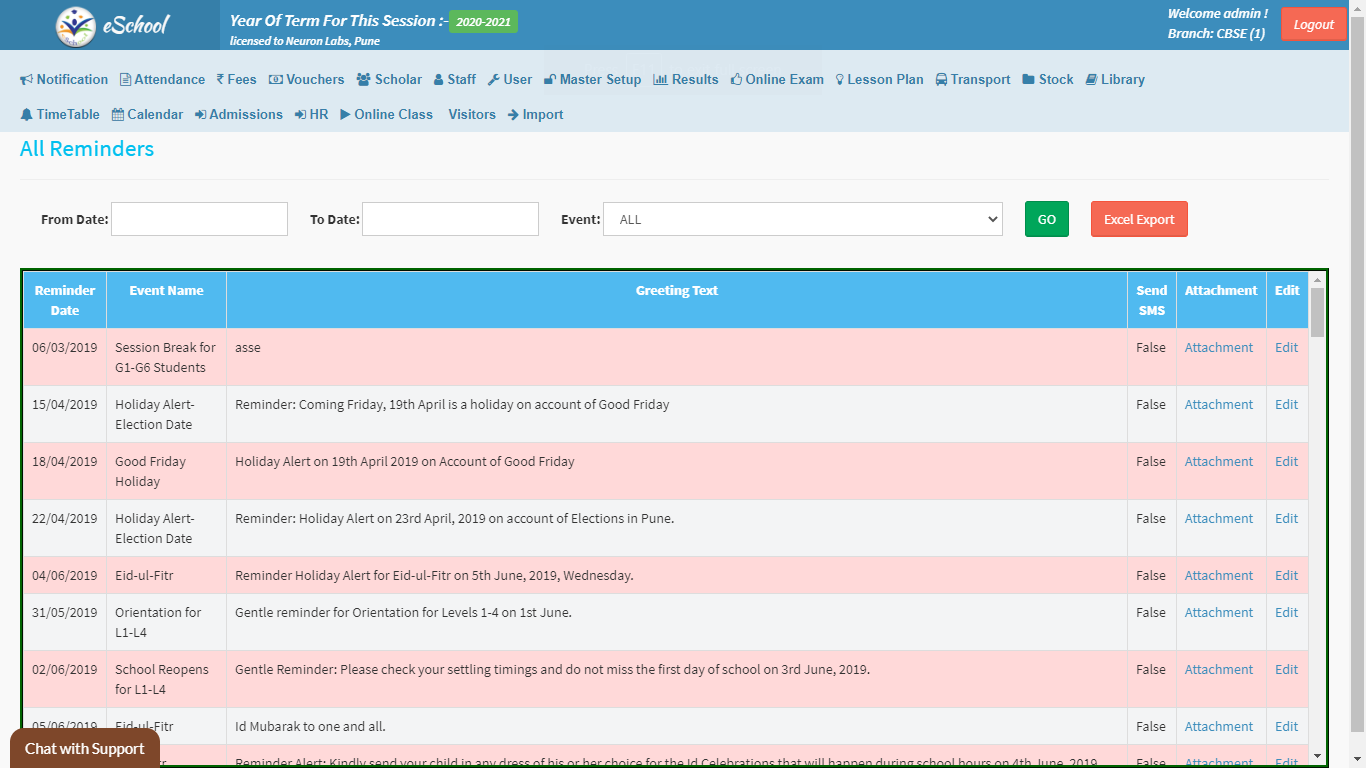Open the Calendar menu
The image size is (1366, 768).
tap(147, 115)
